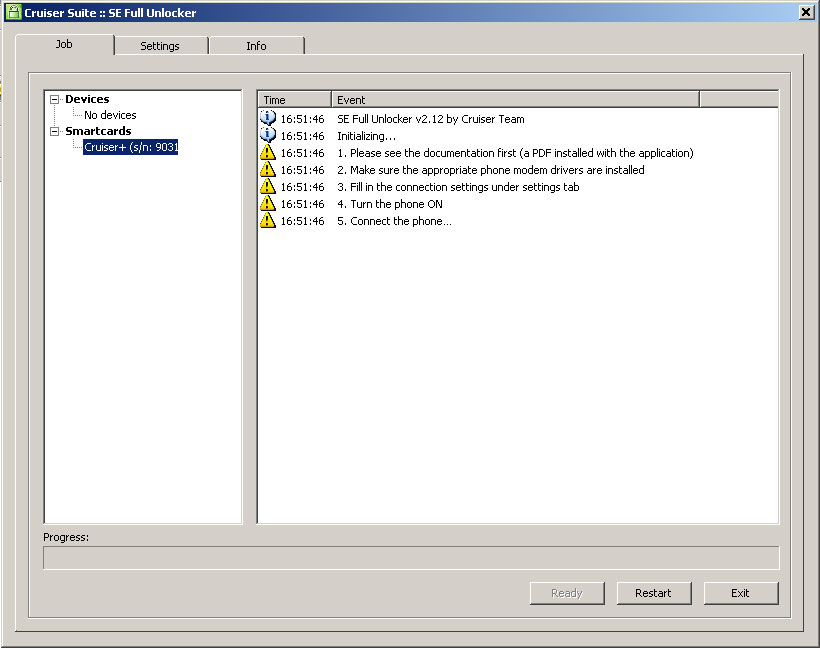The height and width of the screenshot is (648, 820).
Task: Select row '4. Turn the phone ON'
Action: [x=518, y=203]
